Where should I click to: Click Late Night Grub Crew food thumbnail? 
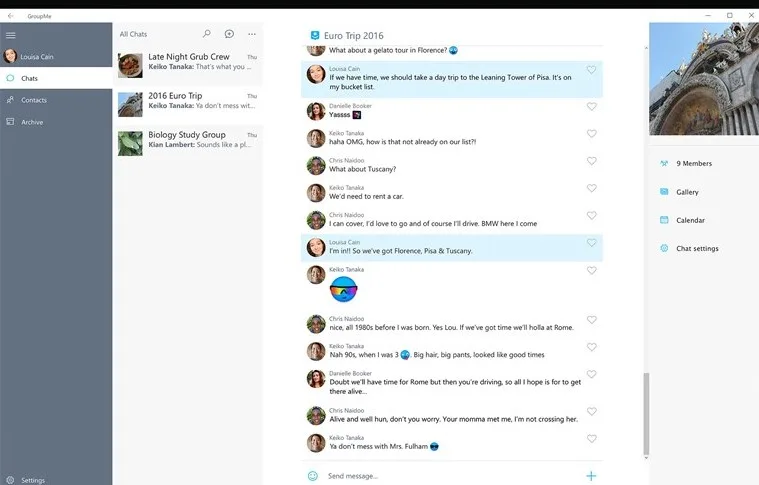[x=130, y=65]
